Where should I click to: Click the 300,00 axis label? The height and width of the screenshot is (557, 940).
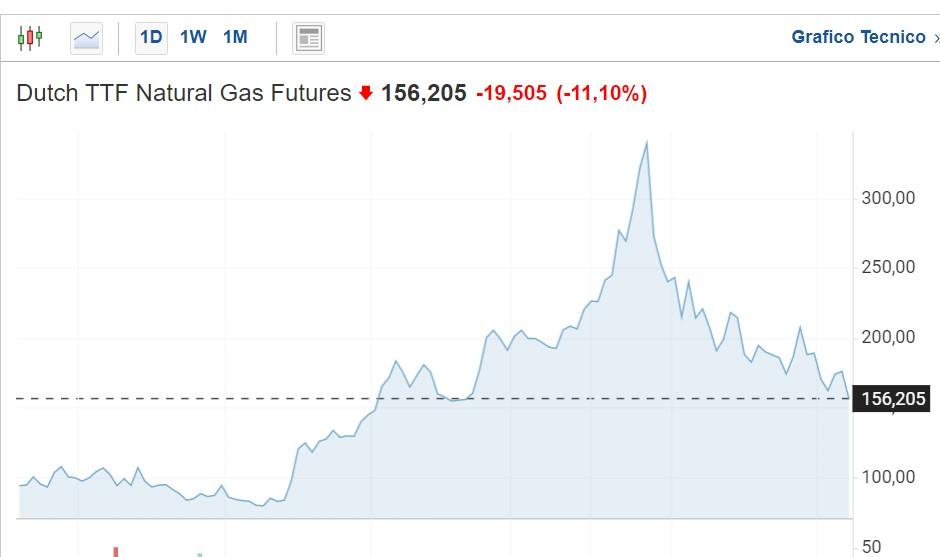tap(888, 198)
